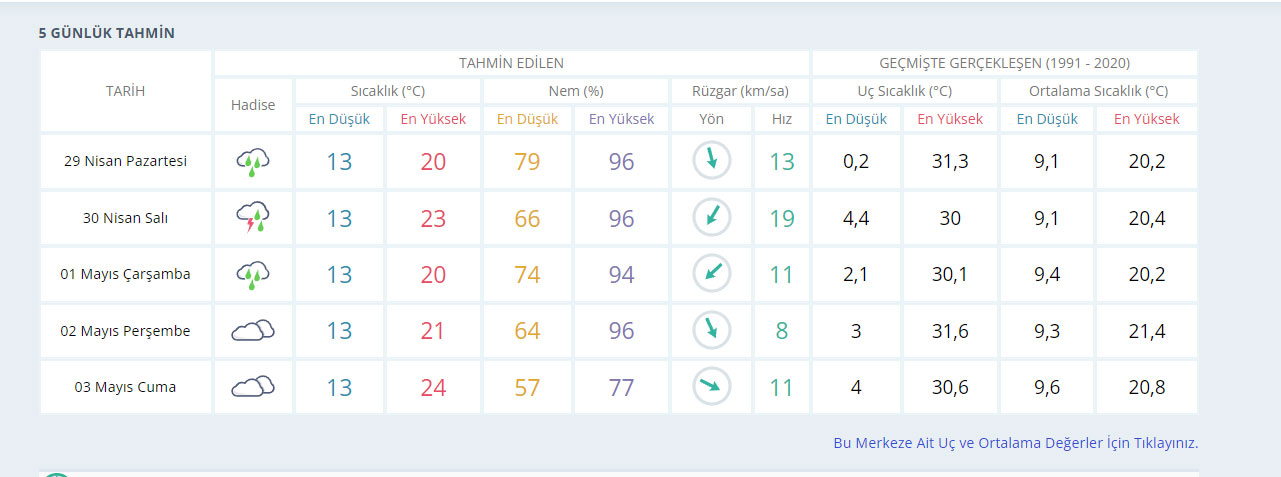Click the 'Rüzgar (km/sa)' column header
Image resolution: width=1281 pixels, height=477 pixels.
coord(740,91)
